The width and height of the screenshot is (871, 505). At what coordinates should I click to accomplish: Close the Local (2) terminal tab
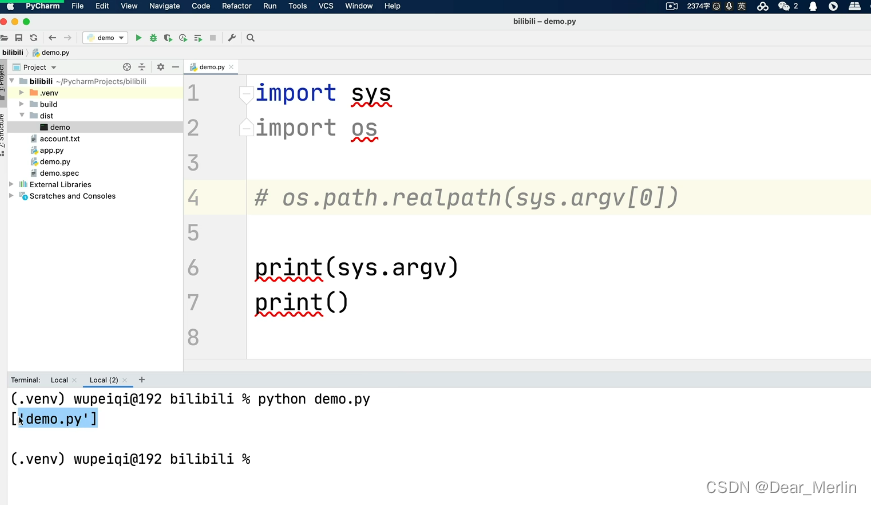124,380
